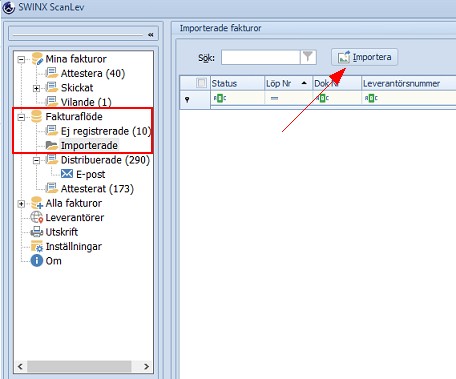Open Attestera (40) in the tree
Image resolution: width=456 pixels, height=379 pixels.
(93, 73)
